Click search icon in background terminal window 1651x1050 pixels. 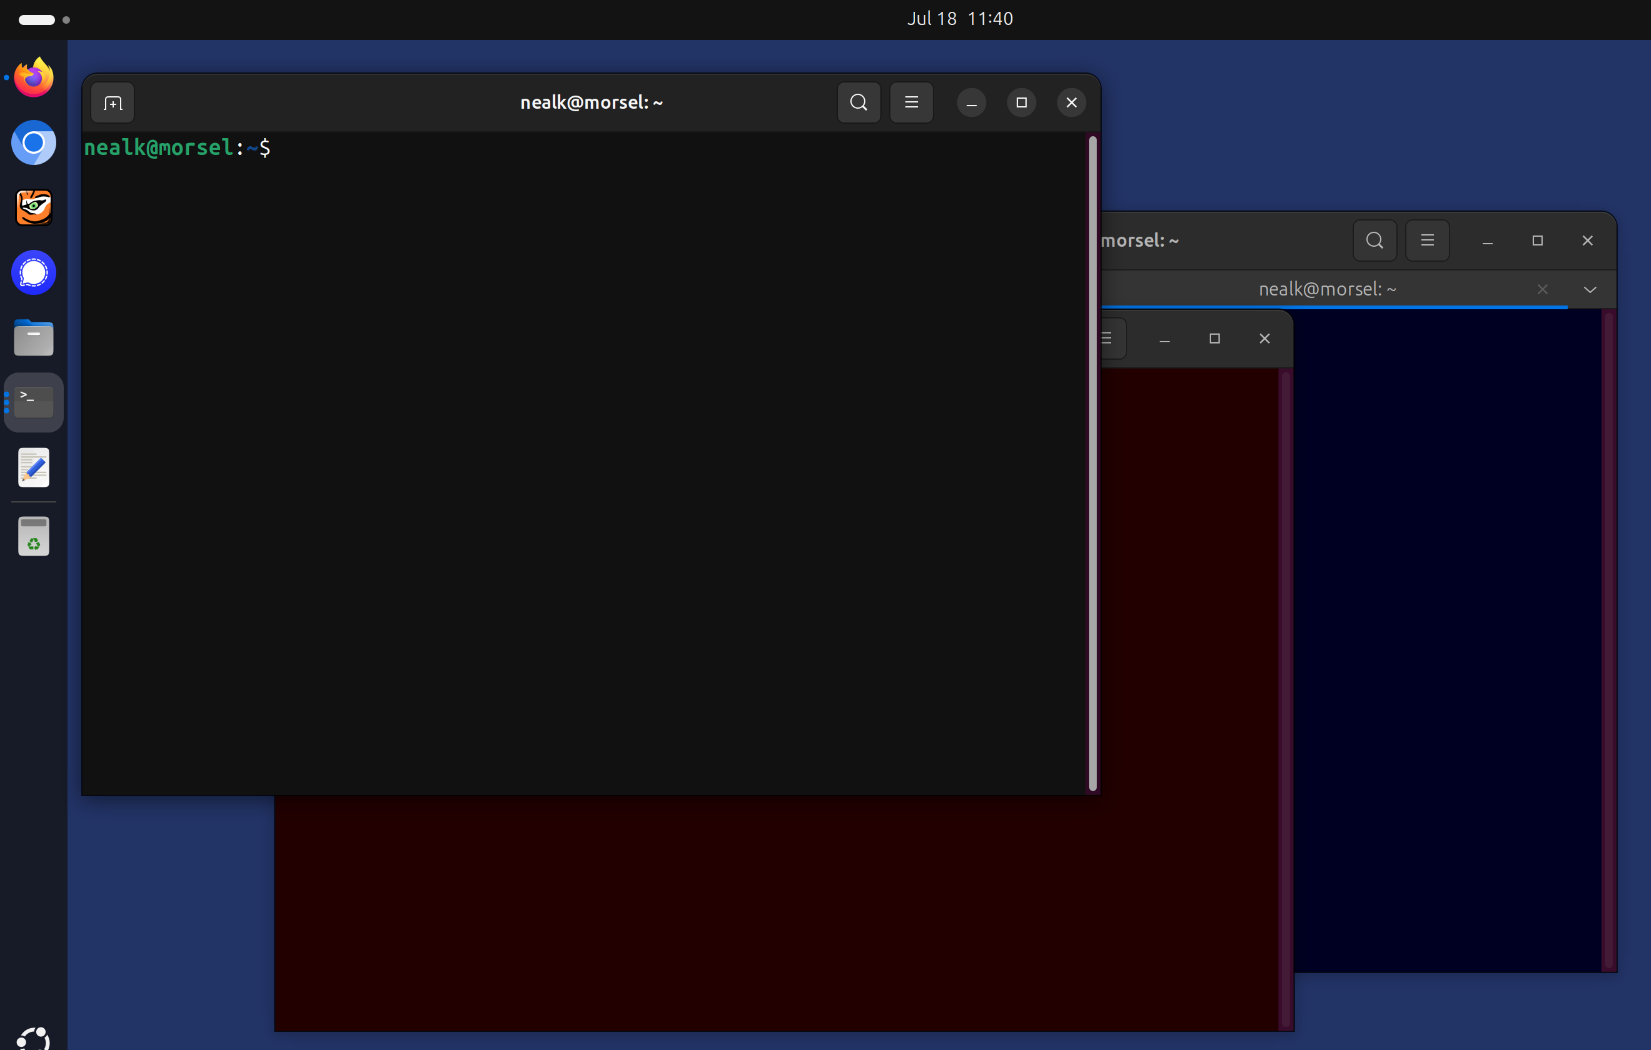pos(1374,240)
